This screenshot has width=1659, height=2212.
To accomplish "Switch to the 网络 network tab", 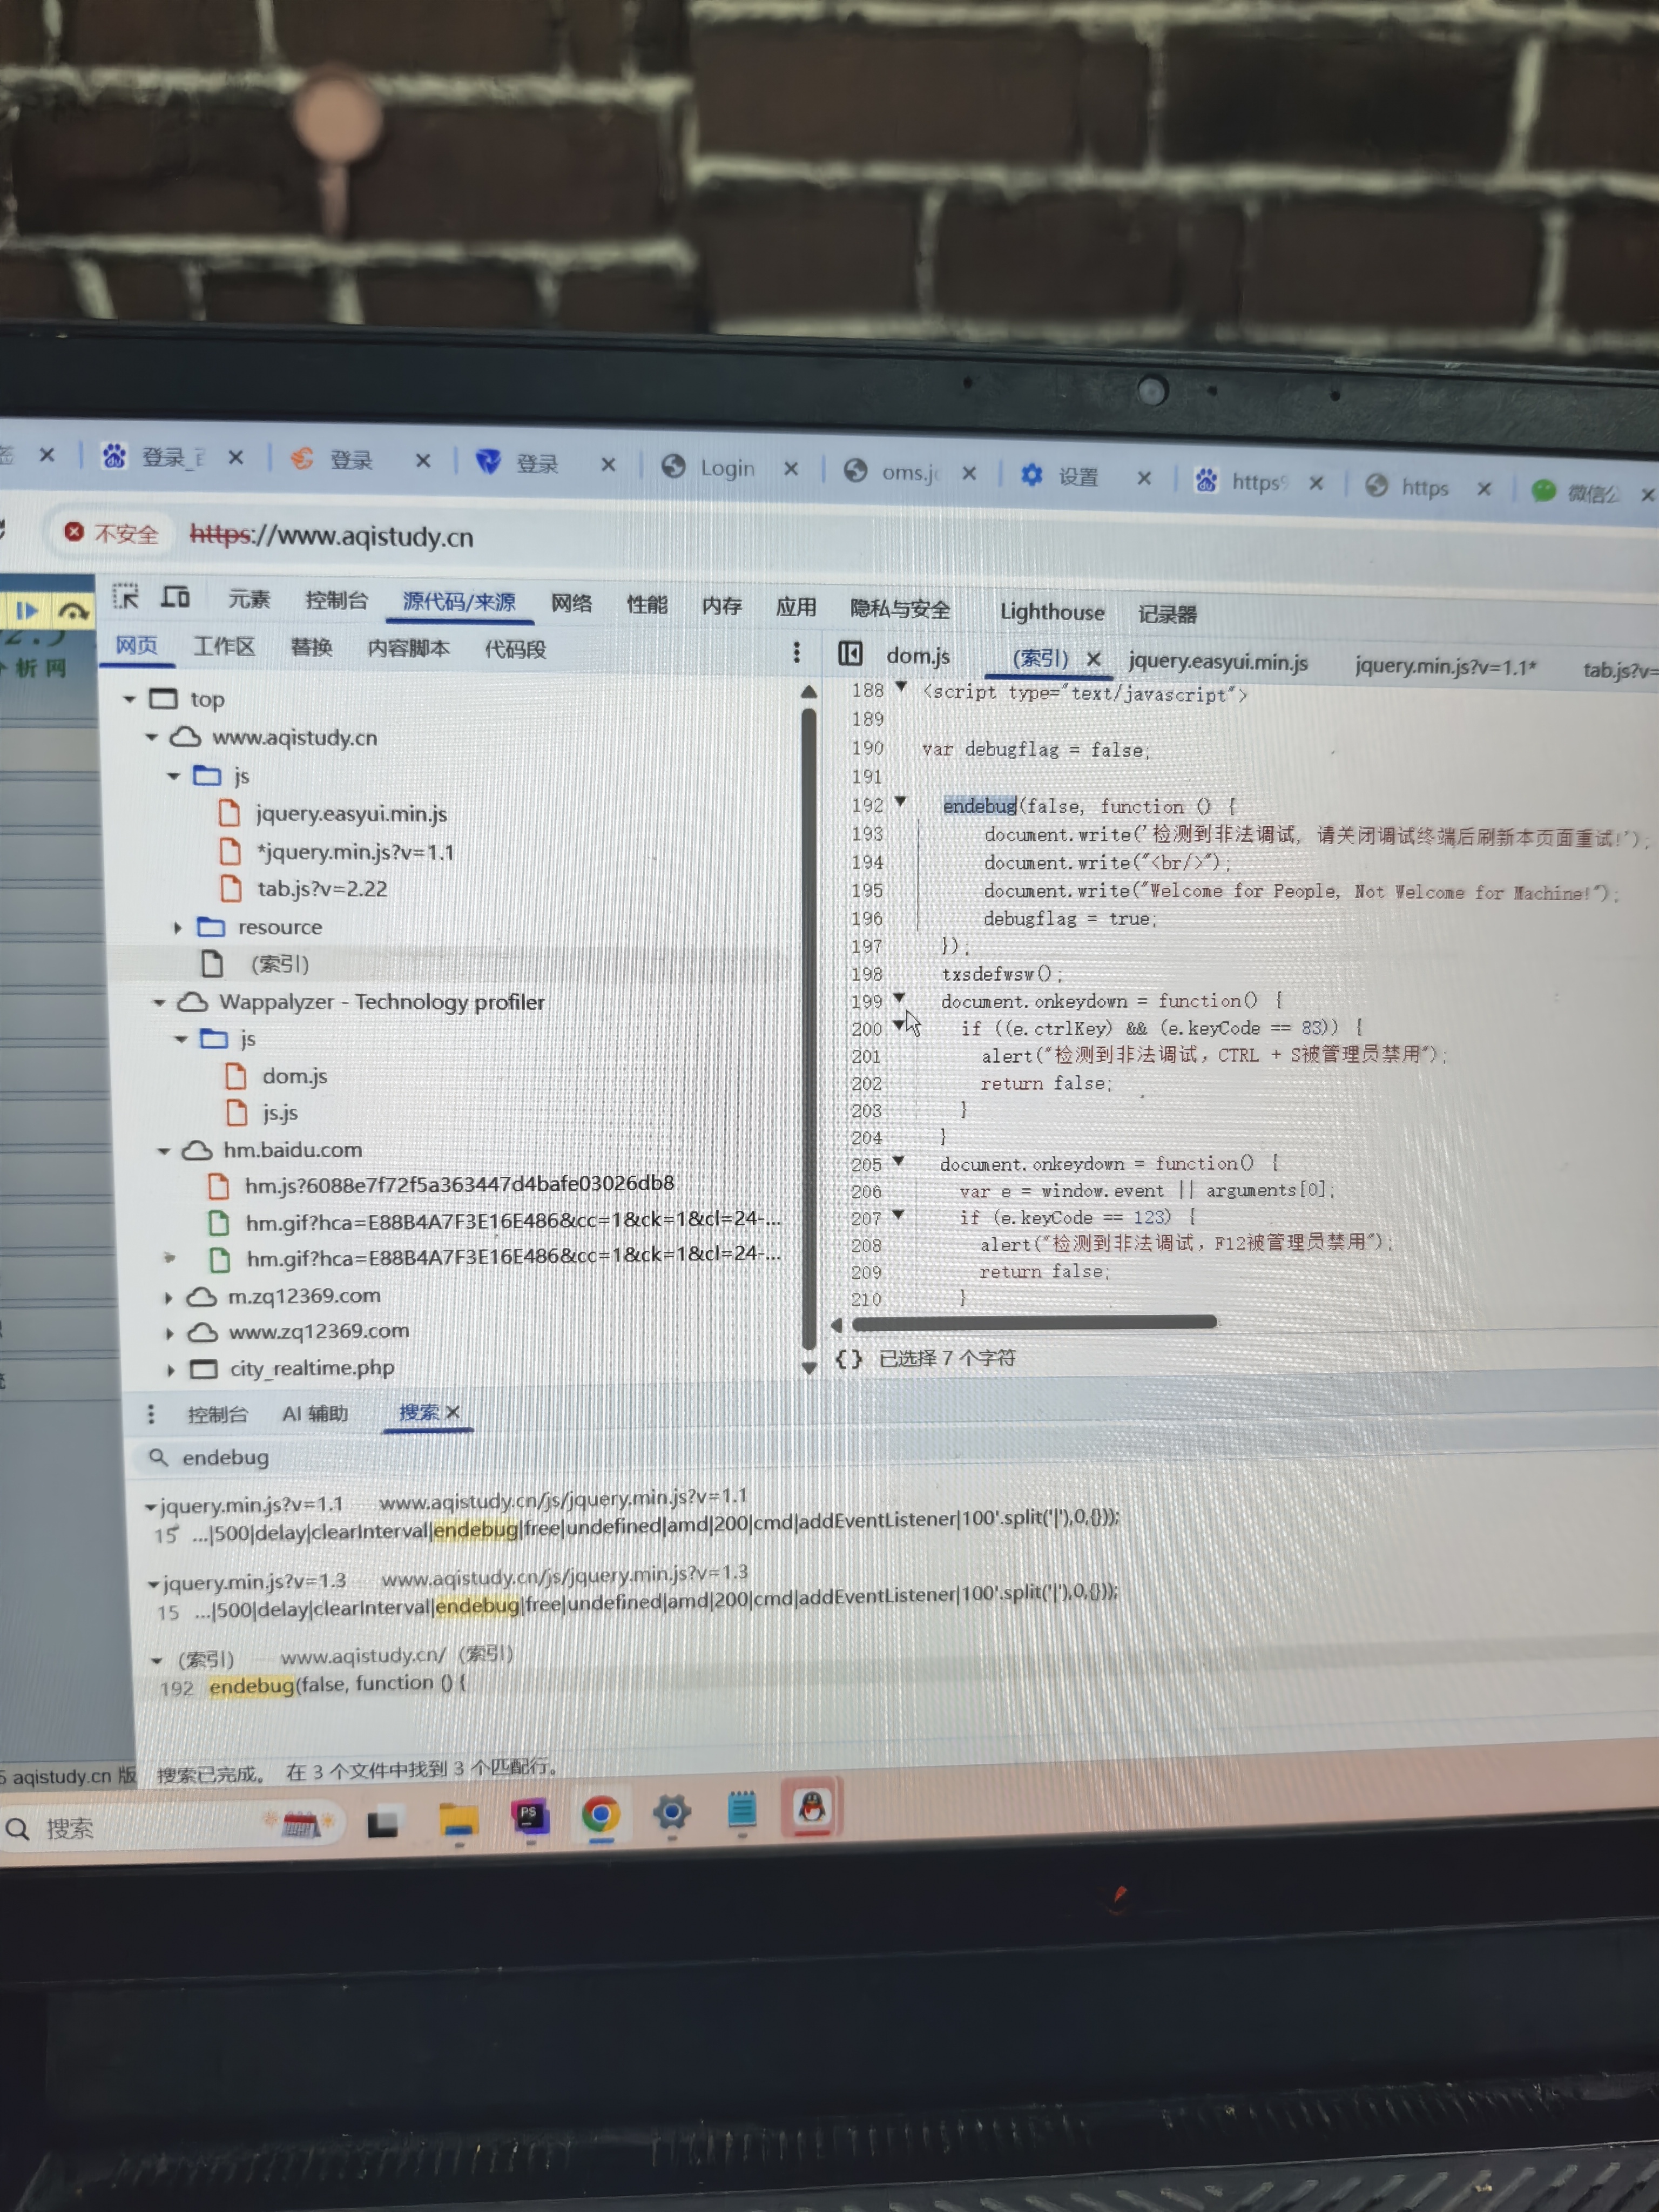I will coord(571,603).
